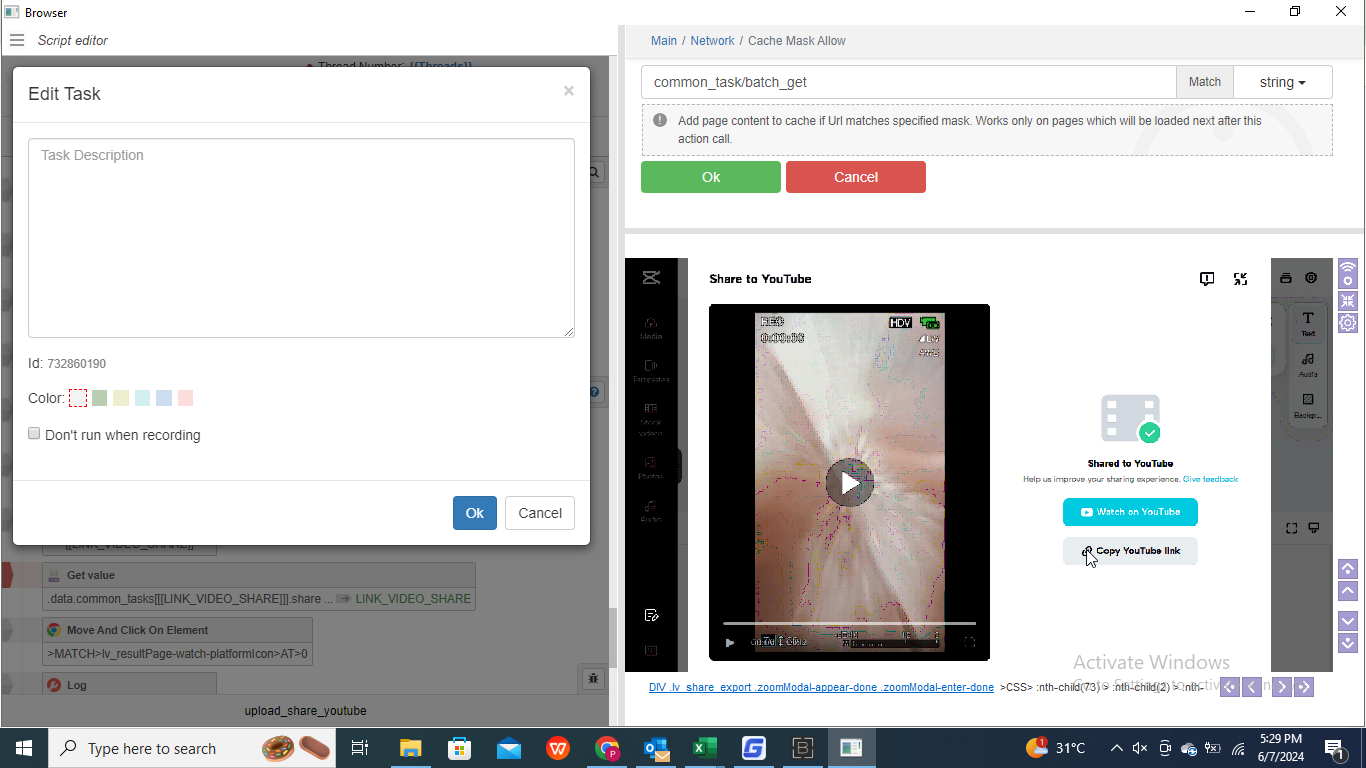Select the green color swatch
1366x768 pixels.
pyautogui.click(x=99, y=398)
